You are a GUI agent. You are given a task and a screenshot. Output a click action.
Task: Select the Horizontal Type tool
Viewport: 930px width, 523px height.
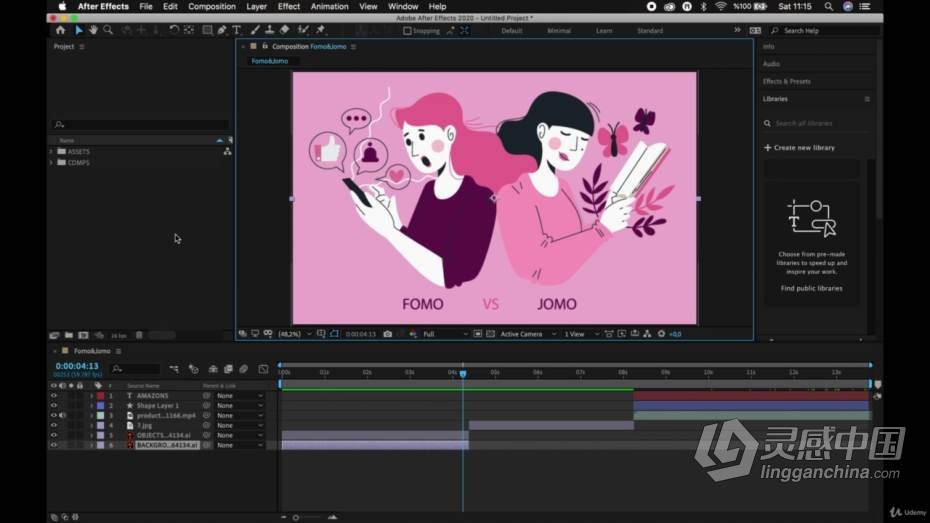[237, 30]
